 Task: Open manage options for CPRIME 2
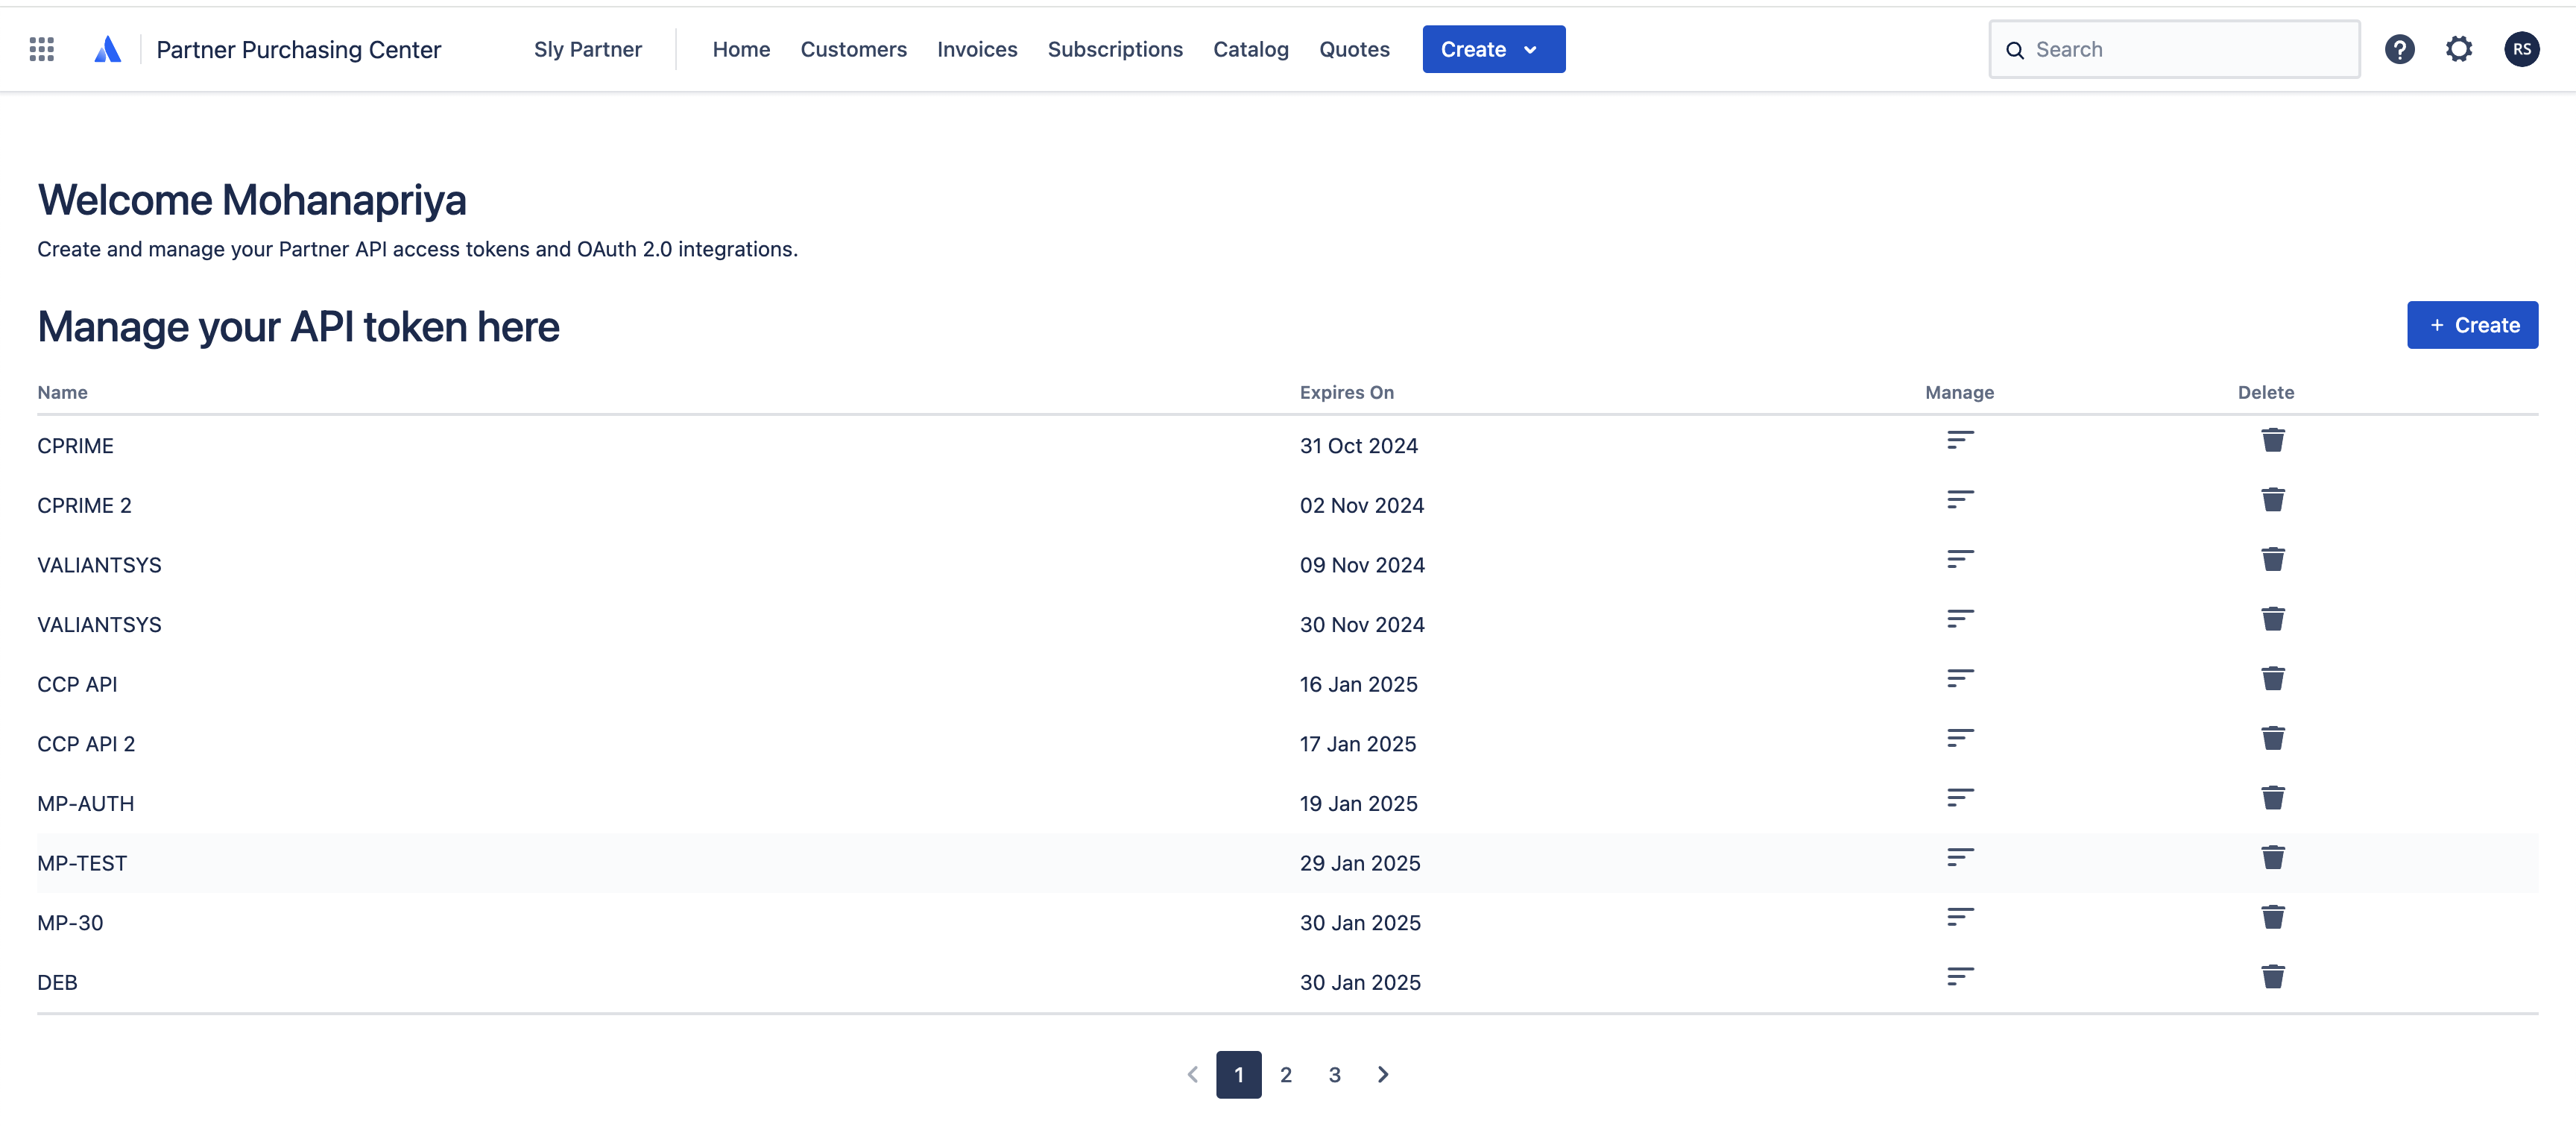click(x=1959, y=499)
